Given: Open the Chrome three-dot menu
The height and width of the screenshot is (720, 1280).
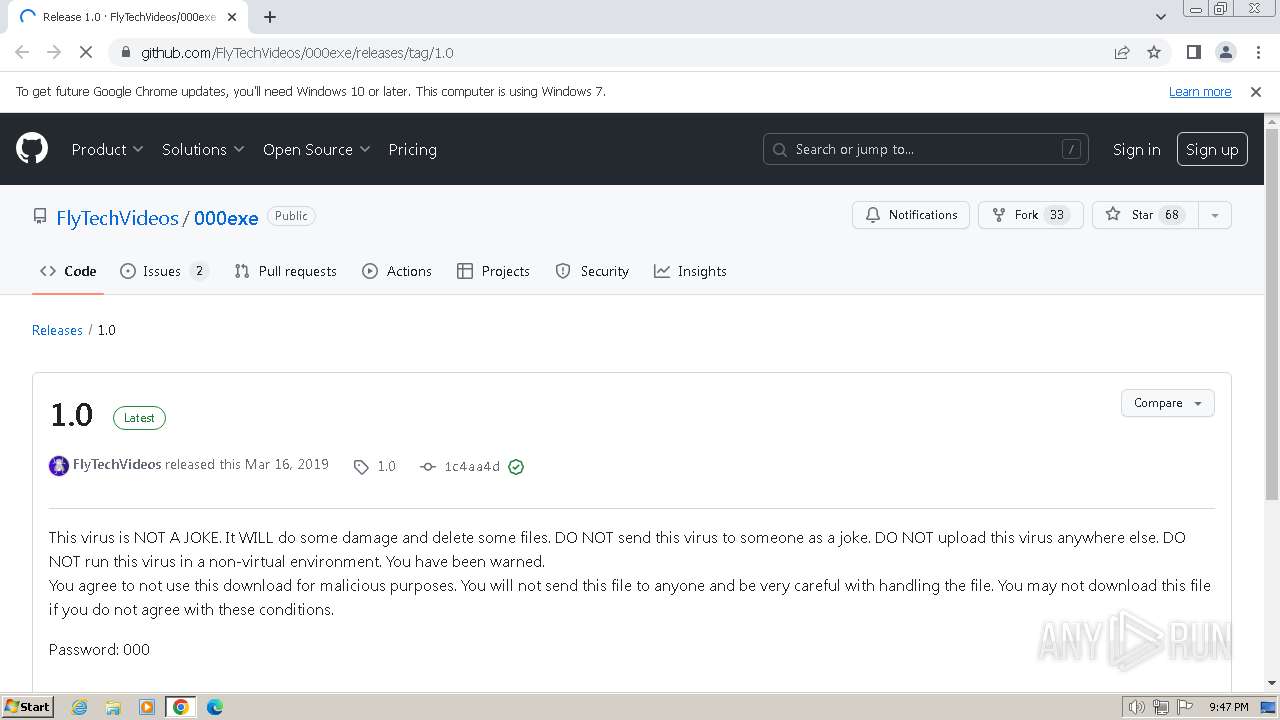Looking at the screenshot, I should pos(1257,52).
